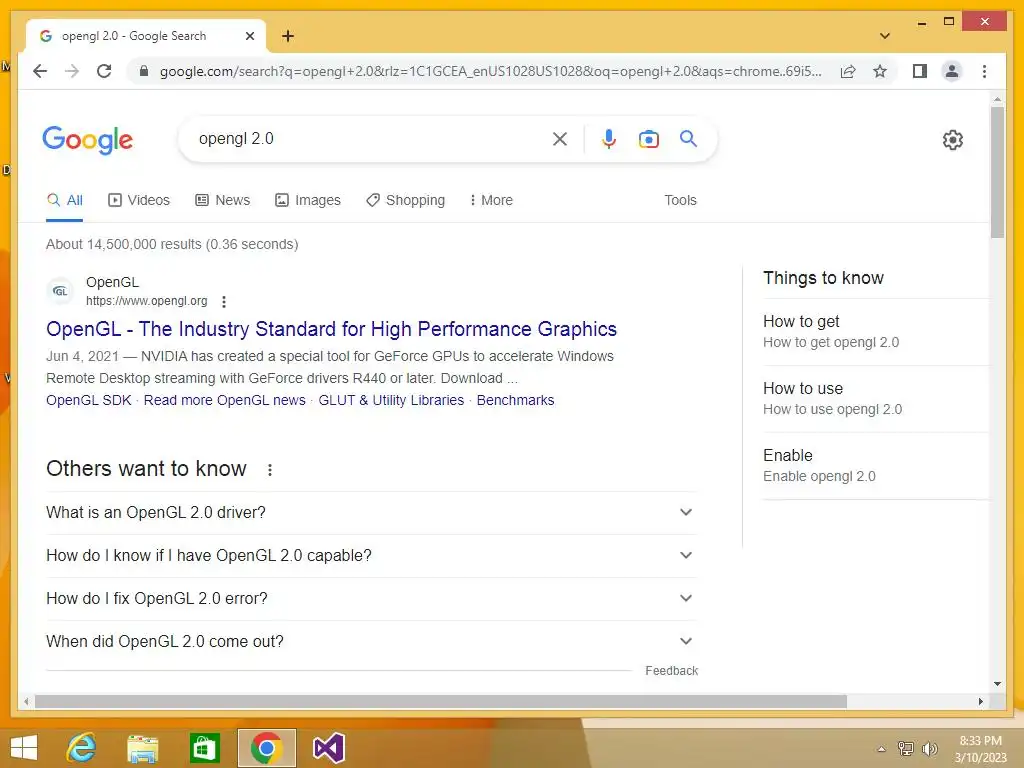Search by image with camera icon
The height and width of the screenshot is (768, 1024).
click(648, 138)
